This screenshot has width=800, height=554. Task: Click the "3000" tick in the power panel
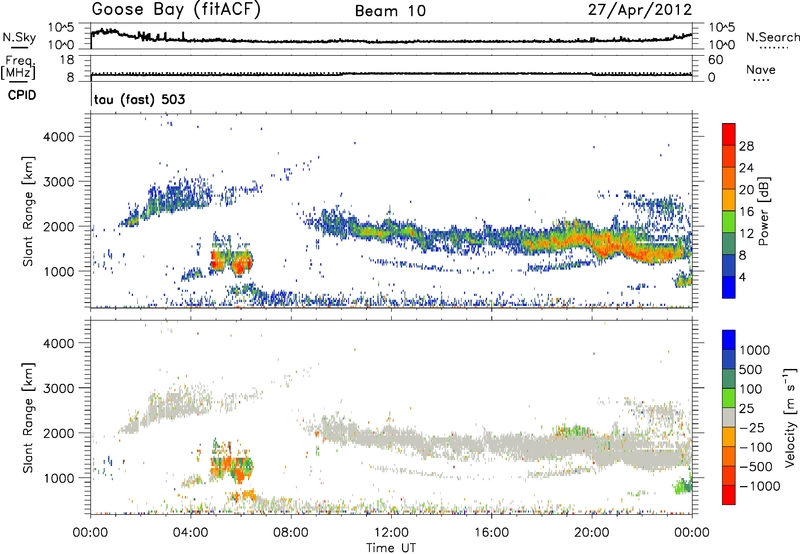pos(59,182)
